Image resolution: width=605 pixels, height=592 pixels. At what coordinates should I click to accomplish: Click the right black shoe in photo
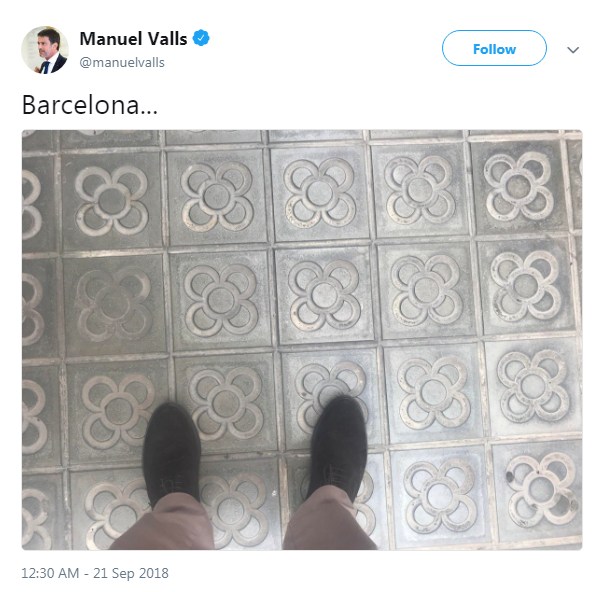tap(338, 448)
